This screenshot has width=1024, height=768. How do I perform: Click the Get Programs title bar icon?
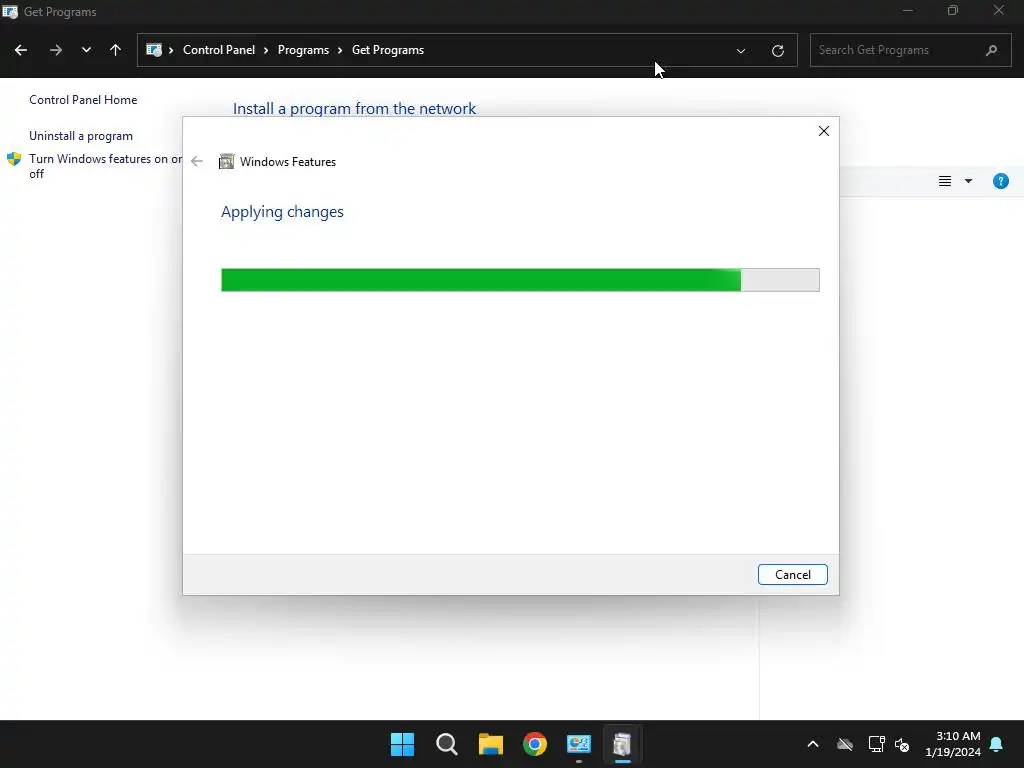10,12
